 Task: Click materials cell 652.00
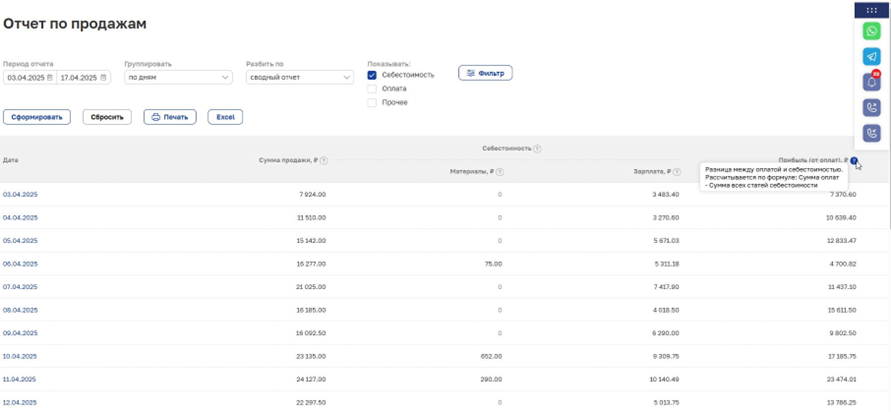tap(492, 356)
